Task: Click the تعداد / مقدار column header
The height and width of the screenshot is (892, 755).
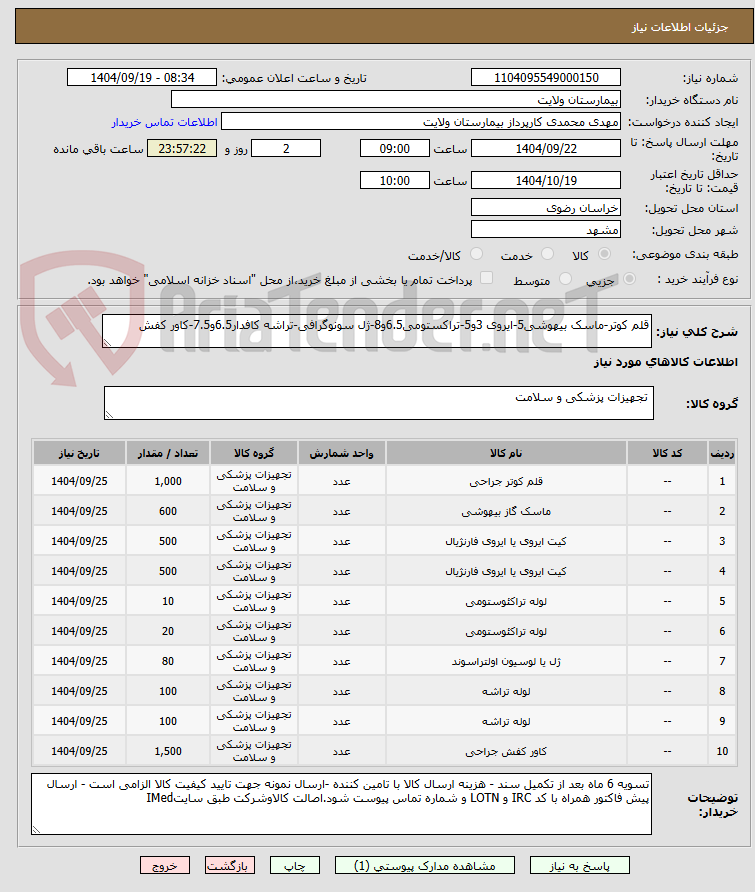Action: point(168,453)
